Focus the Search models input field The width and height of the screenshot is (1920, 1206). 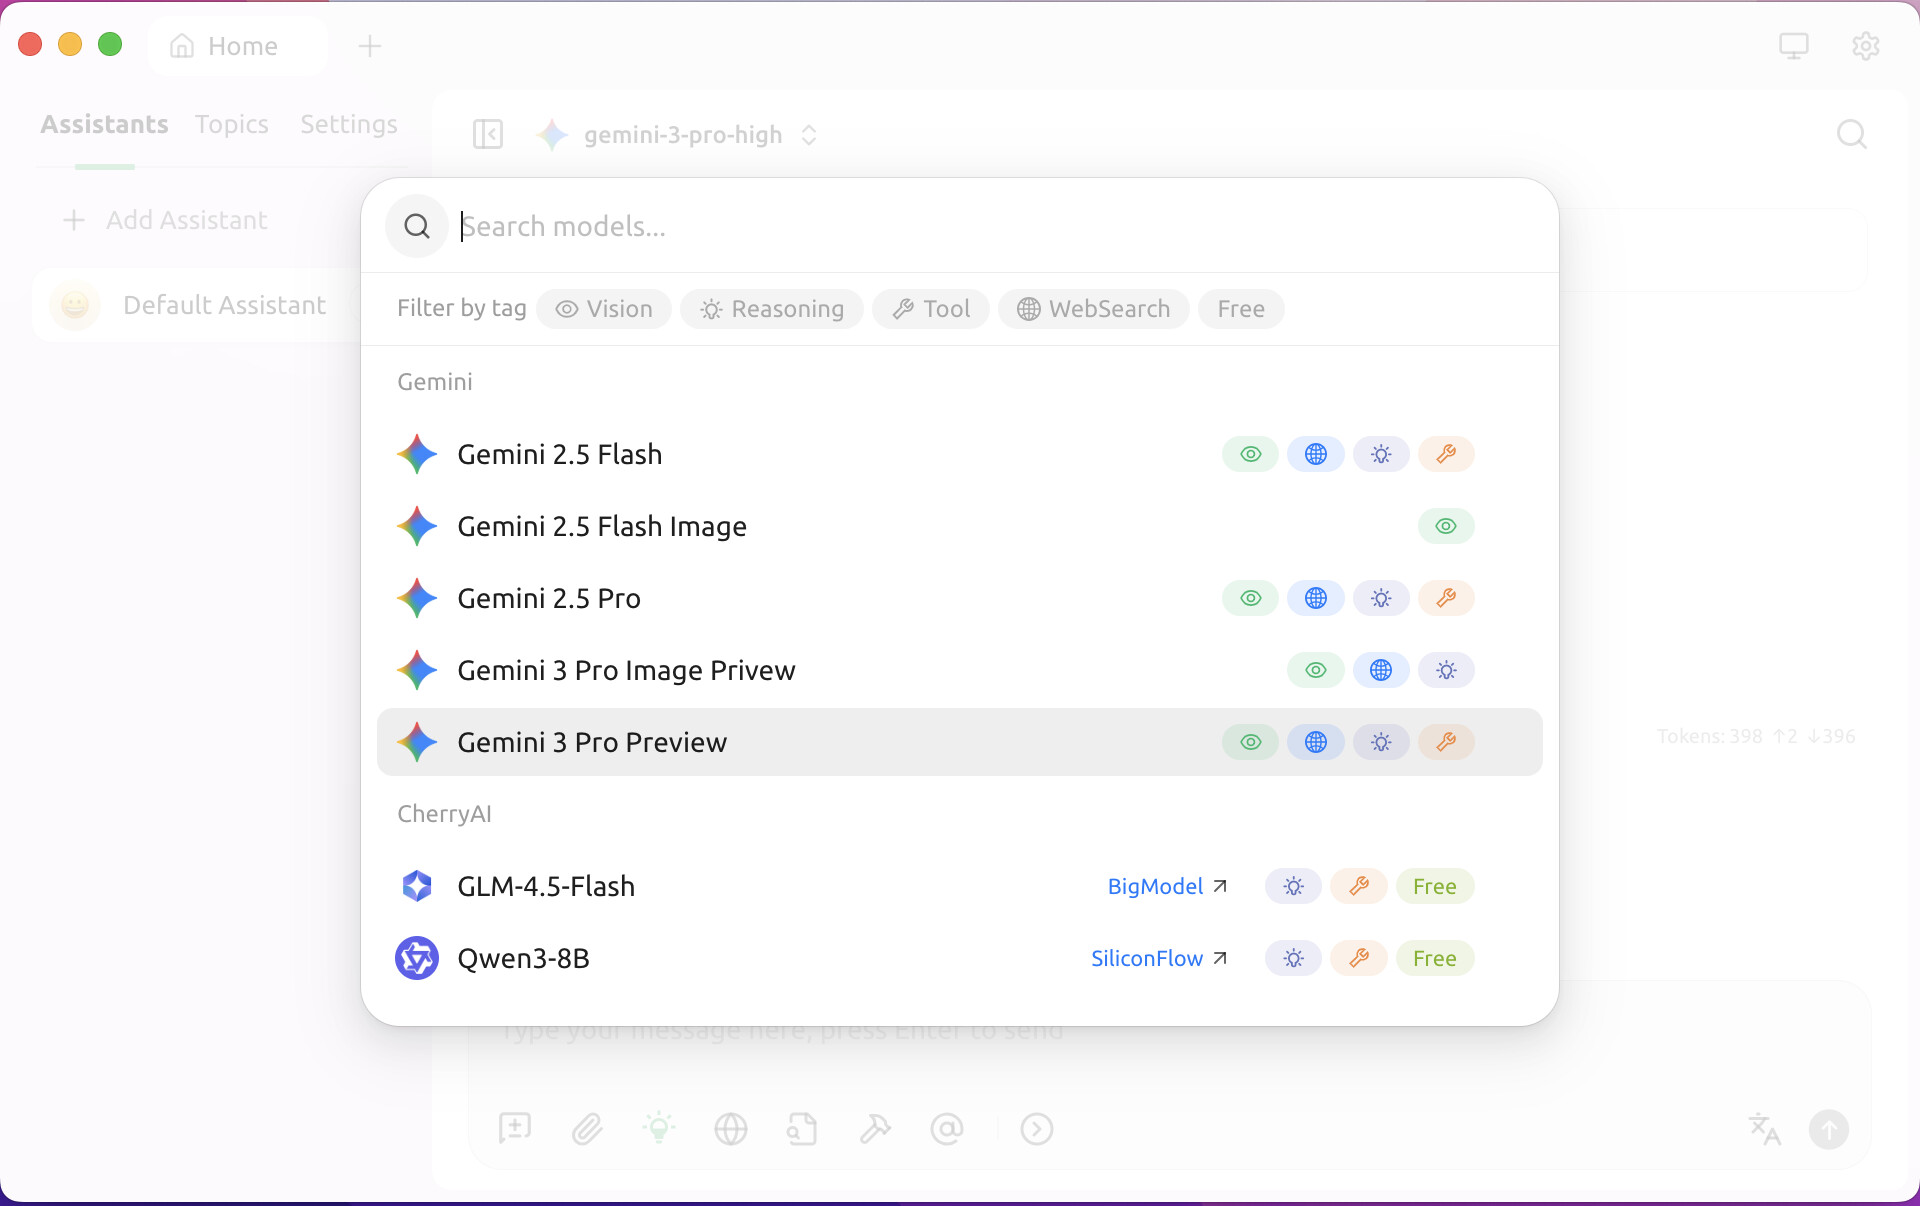tap(1000, 226)
